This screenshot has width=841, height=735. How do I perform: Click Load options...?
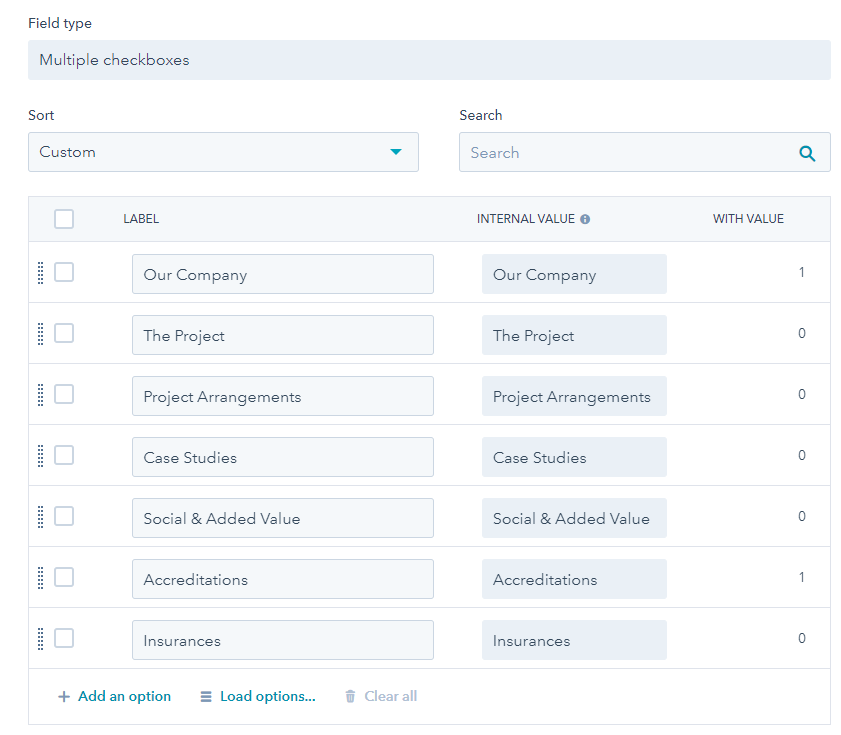[264, 696]
